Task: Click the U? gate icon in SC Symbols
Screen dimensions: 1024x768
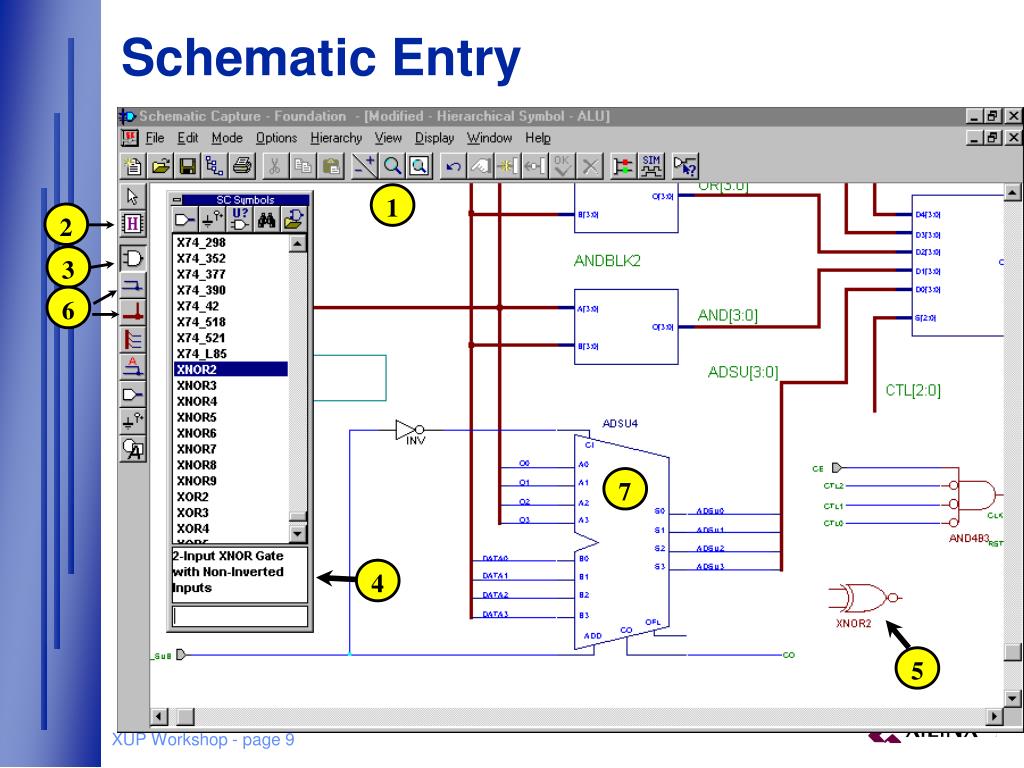Action: [x=240, y=220]
